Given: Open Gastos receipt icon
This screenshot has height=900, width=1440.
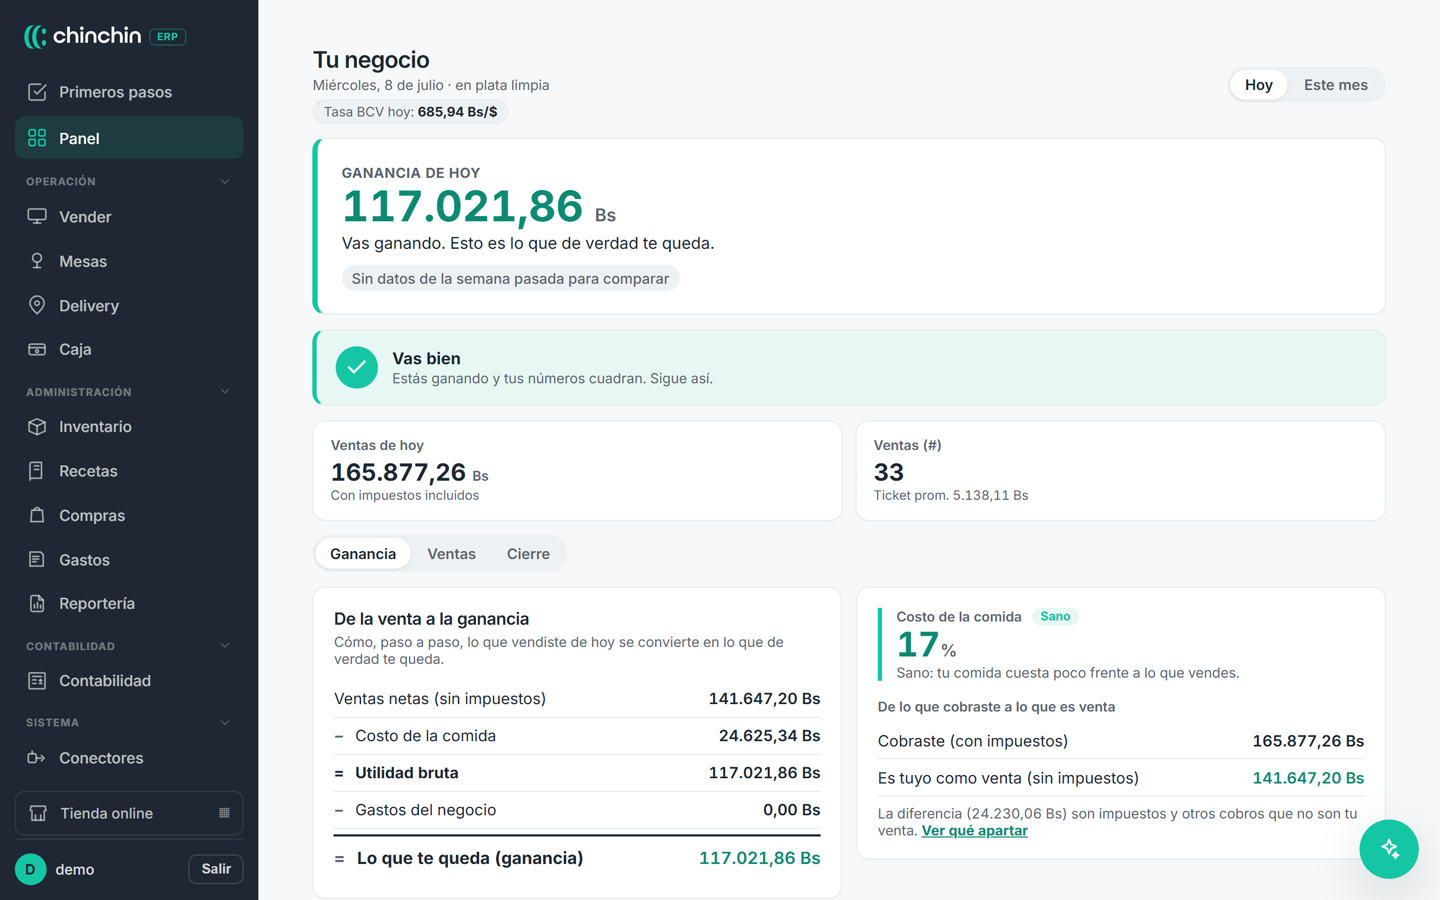Looking at the screenshot, I should (x=37, y=560).
